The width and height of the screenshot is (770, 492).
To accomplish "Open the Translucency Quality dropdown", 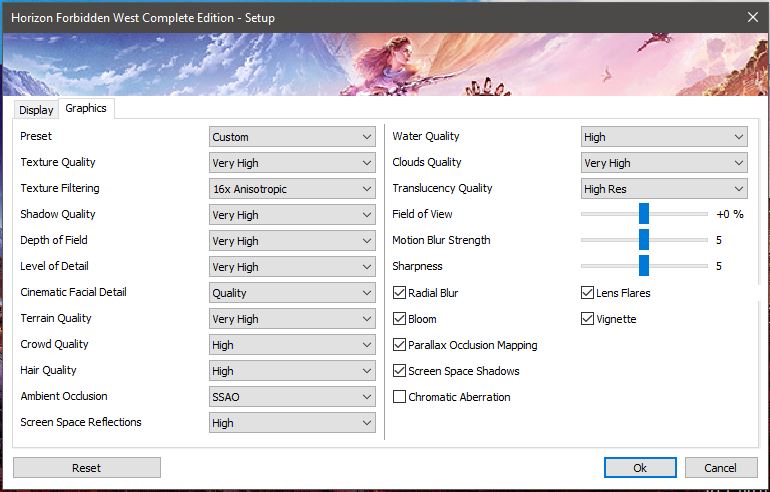I will coord(664,189).
